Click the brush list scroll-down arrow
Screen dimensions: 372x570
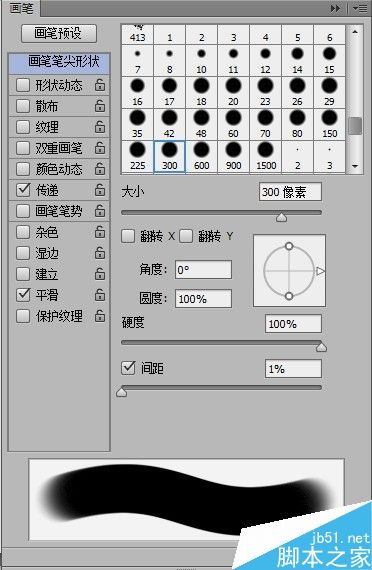pyautogui.click(x=355, y=166)
